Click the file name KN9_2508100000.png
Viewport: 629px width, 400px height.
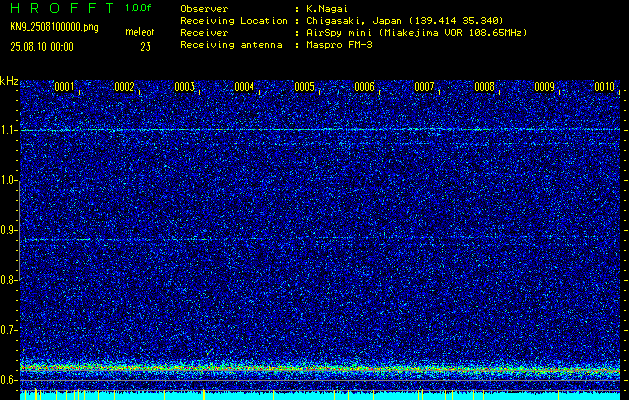tap(54, 27)
